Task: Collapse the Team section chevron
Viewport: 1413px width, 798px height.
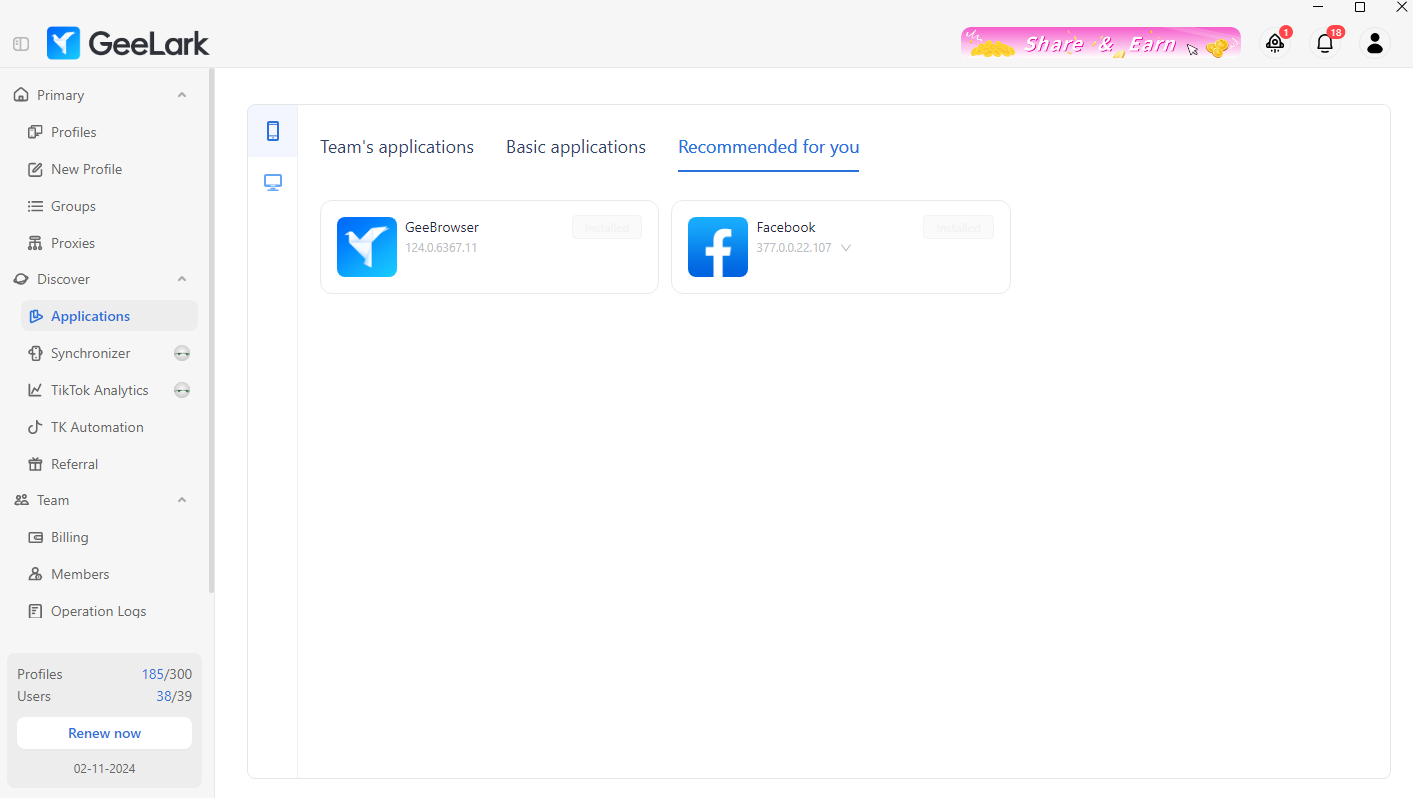Action: coord(182,500)
